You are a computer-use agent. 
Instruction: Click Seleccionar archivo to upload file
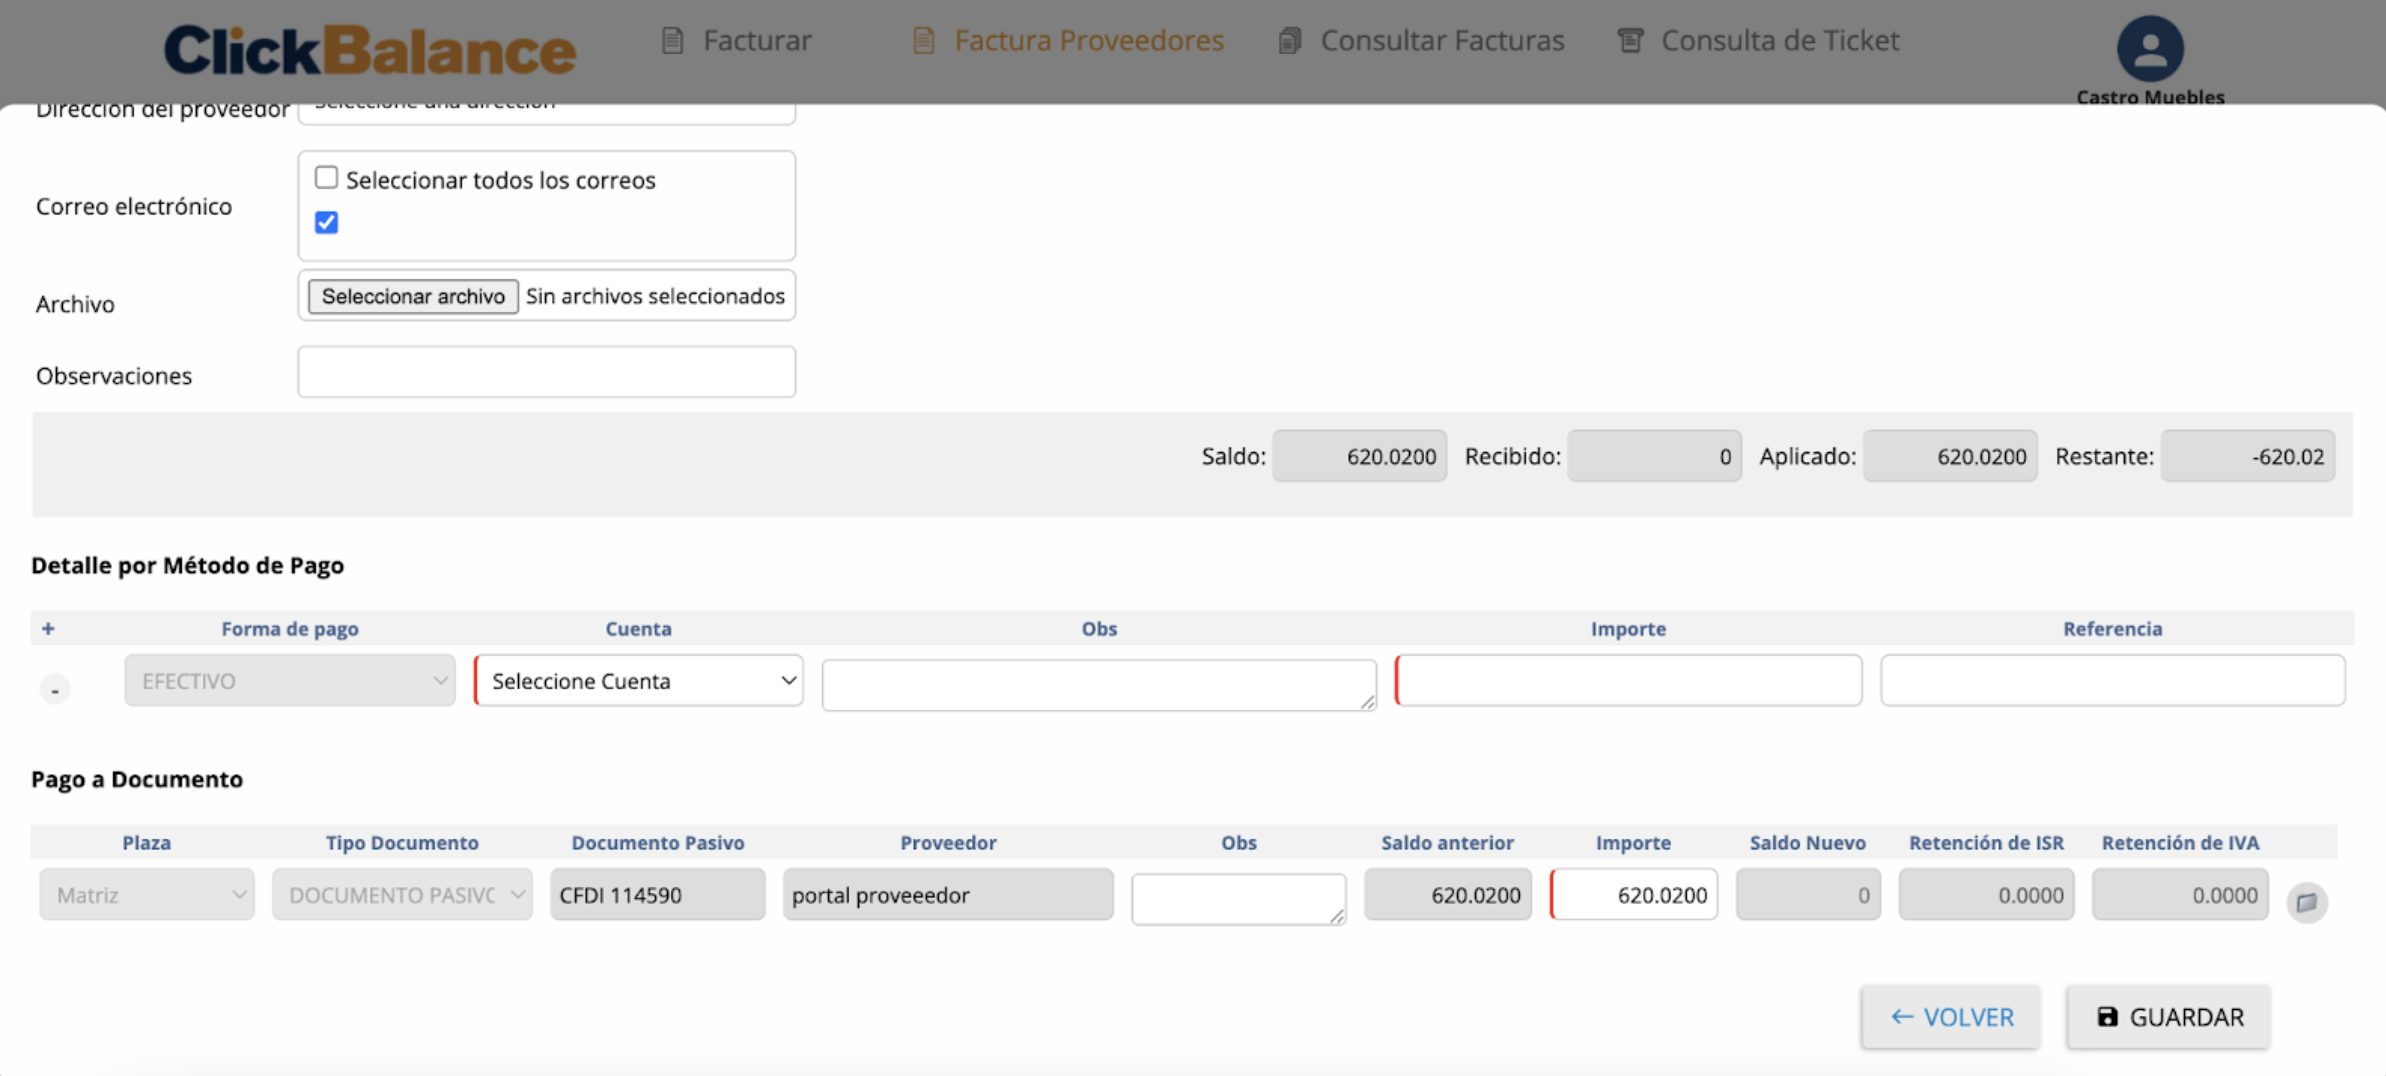click(x=413, y=297)
